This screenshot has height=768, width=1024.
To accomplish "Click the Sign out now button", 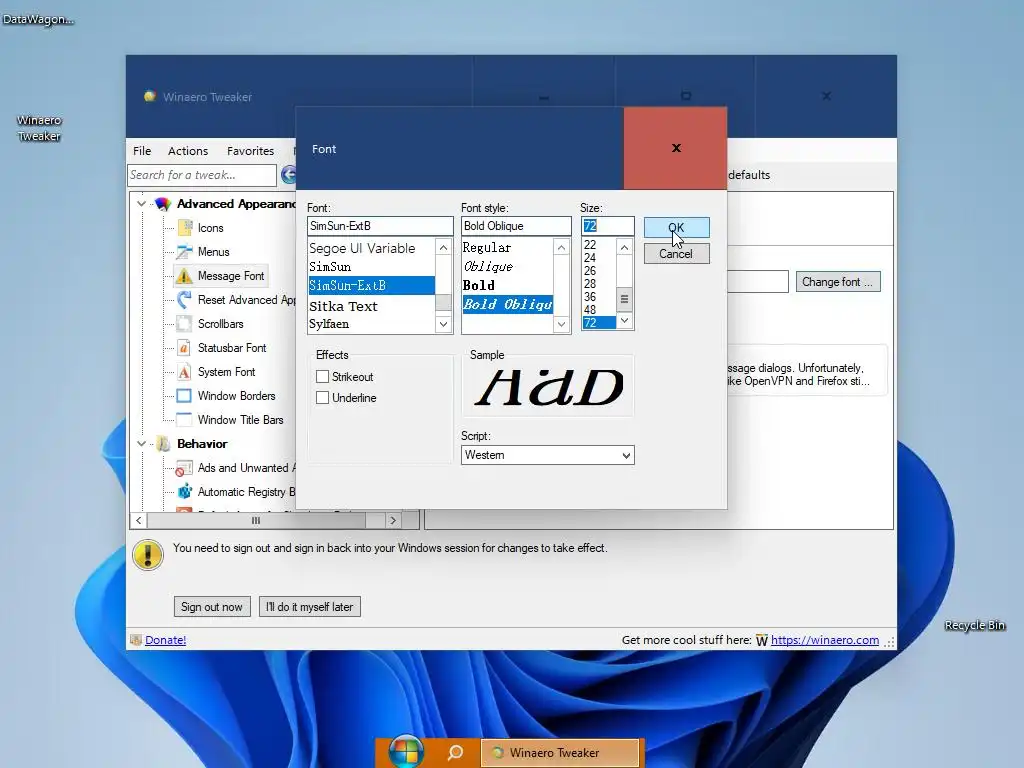I will (212, 607).
